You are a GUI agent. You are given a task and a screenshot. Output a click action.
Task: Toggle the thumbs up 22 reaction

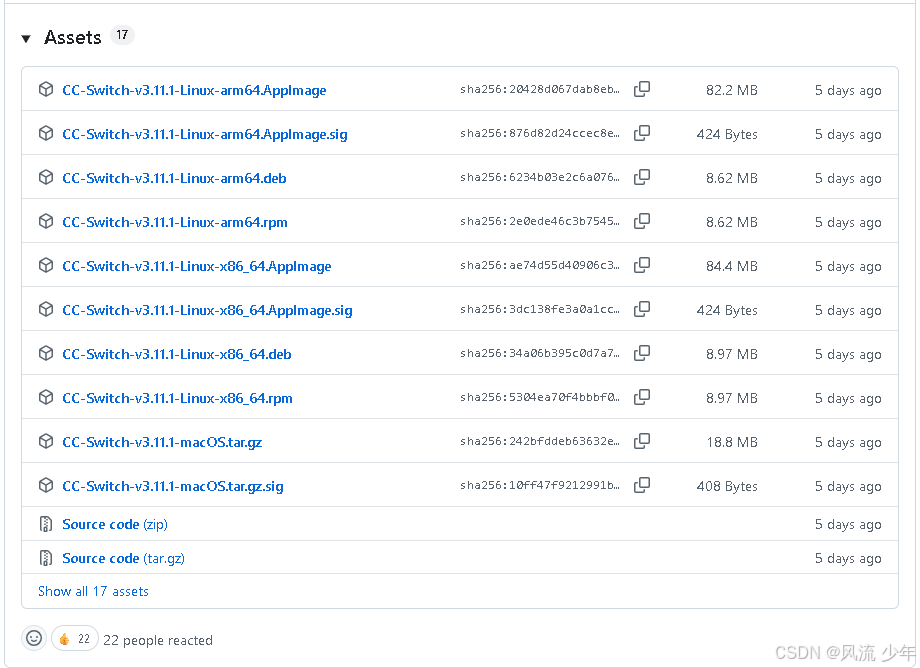[75, 639]
